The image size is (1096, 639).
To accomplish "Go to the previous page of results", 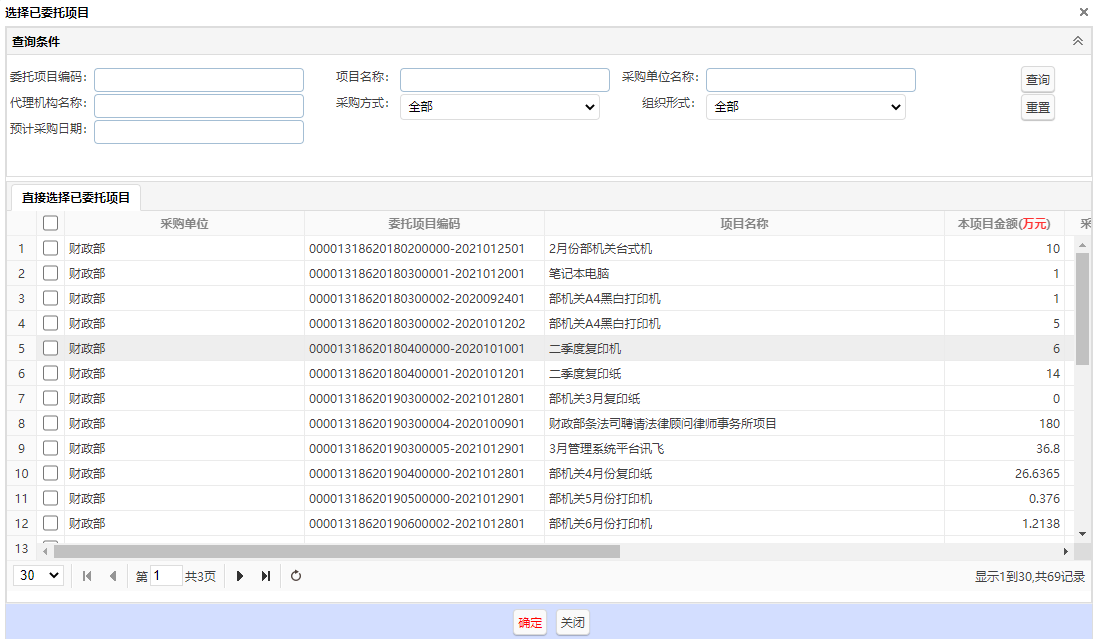I will [x=113, y=576].
